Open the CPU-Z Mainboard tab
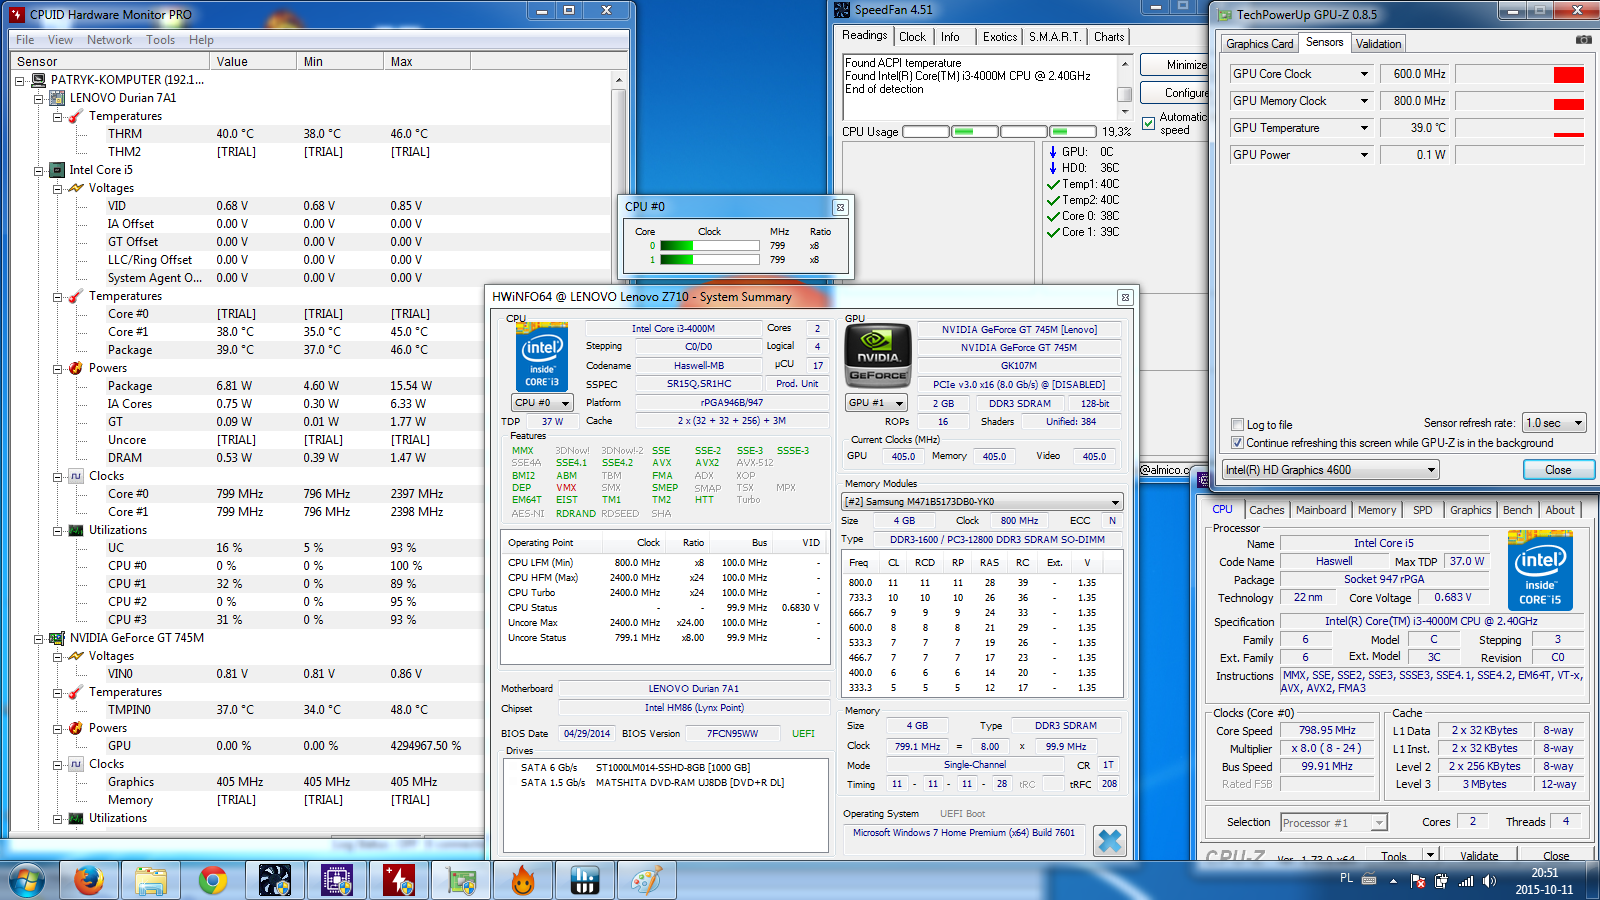This screenshot has height=900, width=1600. pos(1321,510)
